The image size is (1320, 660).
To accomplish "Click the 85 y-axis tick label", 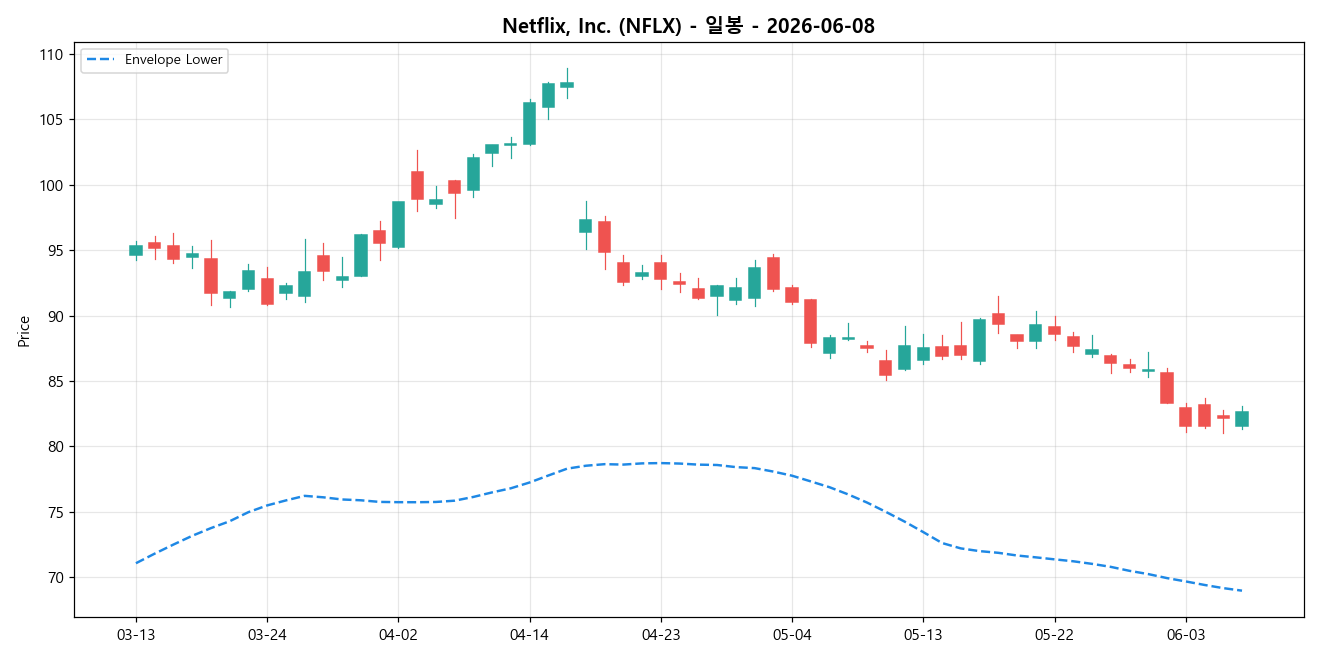I will (57, 382).
